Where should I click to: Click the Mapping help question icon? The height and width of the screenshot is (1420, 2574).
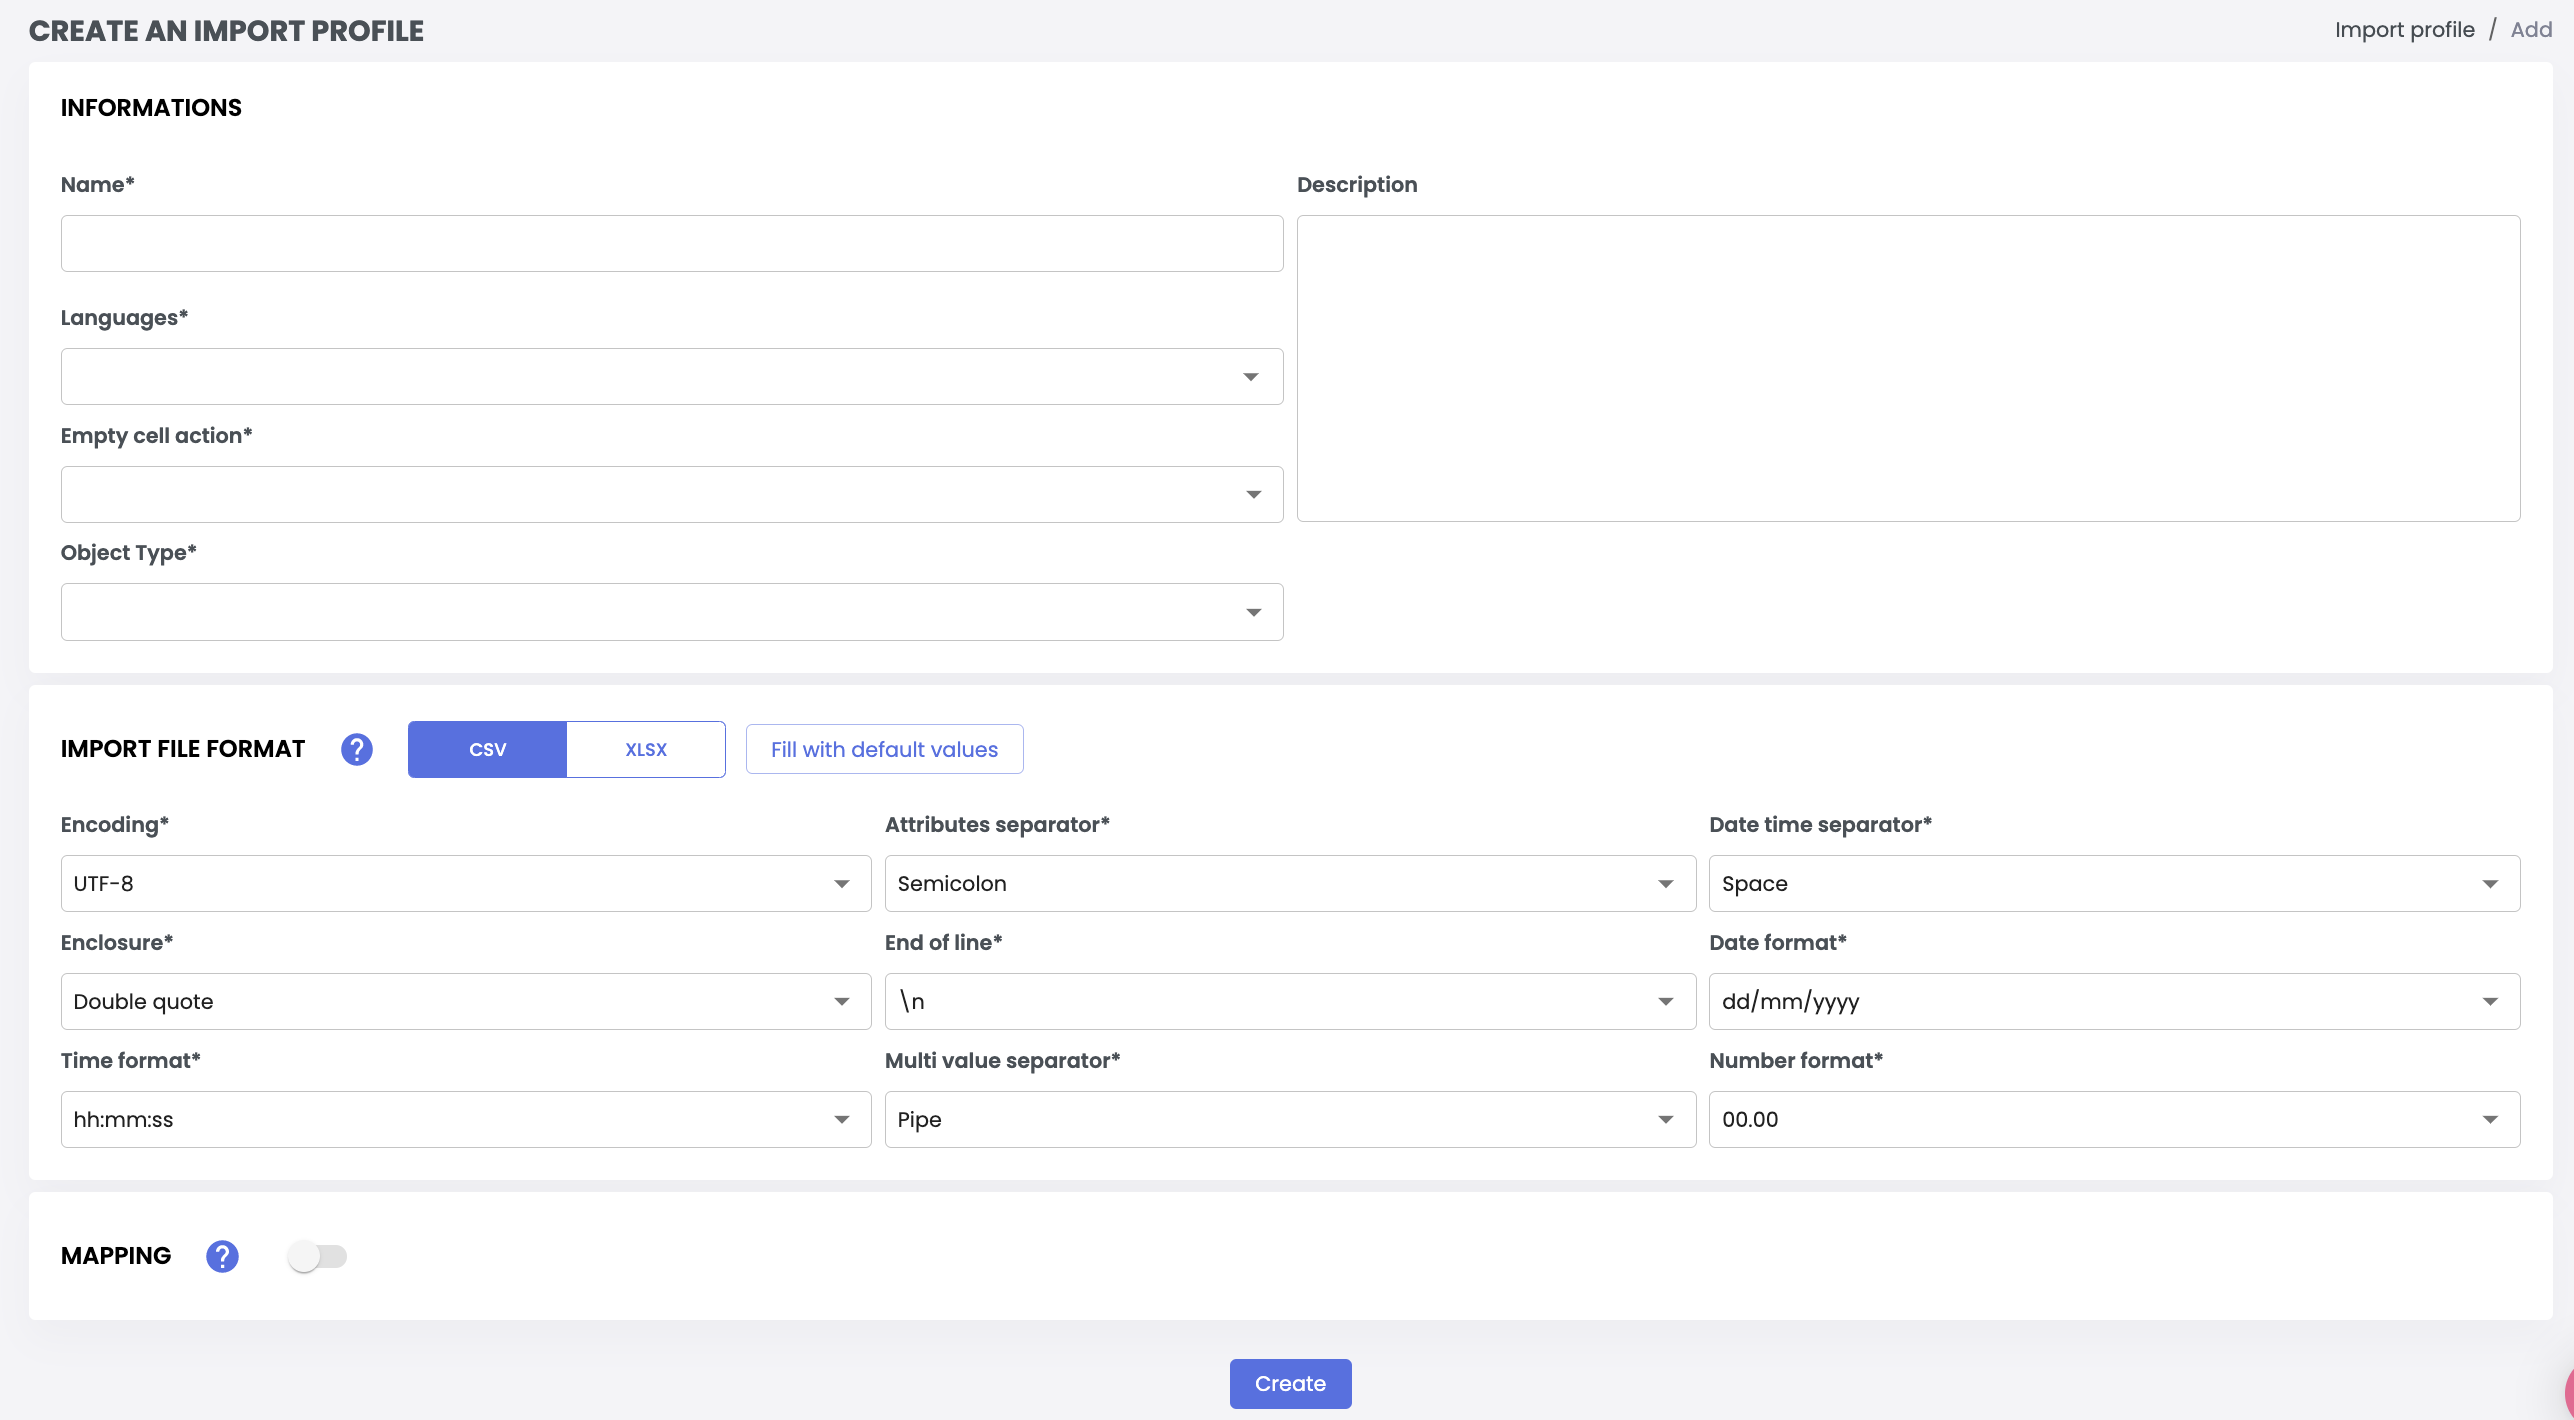[x=222, y=1256]
